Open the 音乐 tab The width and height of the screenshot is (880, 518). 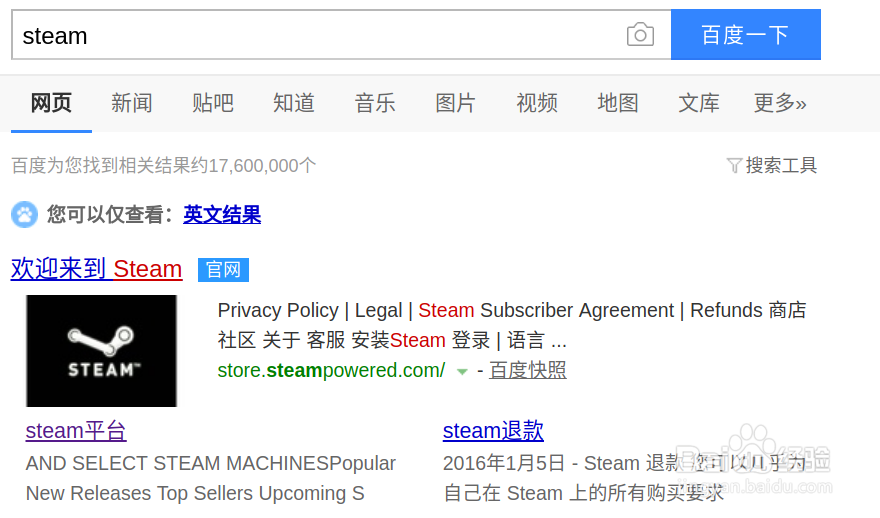tap(375, 103)
